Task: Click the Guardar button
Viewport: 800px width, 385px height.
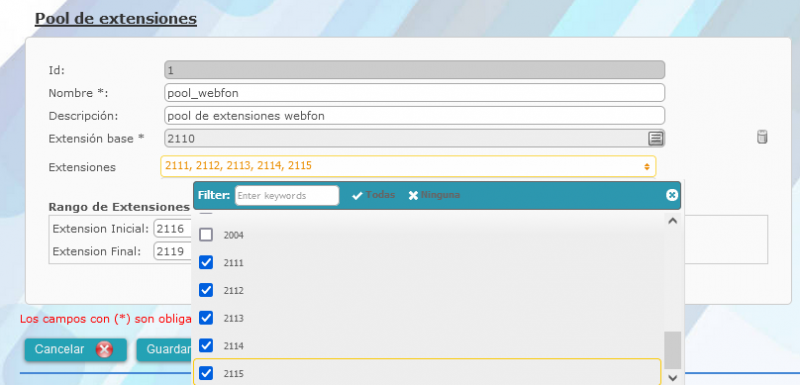Action: click(x=164, y=350)
